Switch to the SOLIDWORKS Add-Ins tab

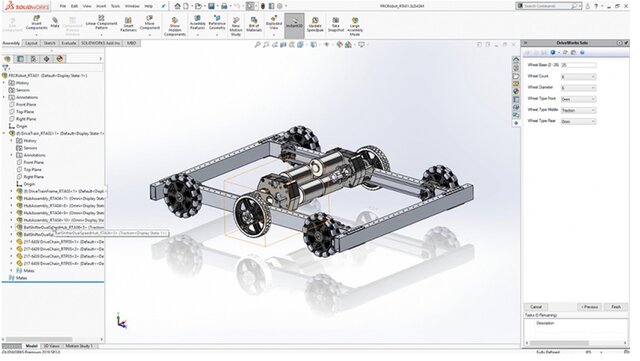(x=100, y=43)
